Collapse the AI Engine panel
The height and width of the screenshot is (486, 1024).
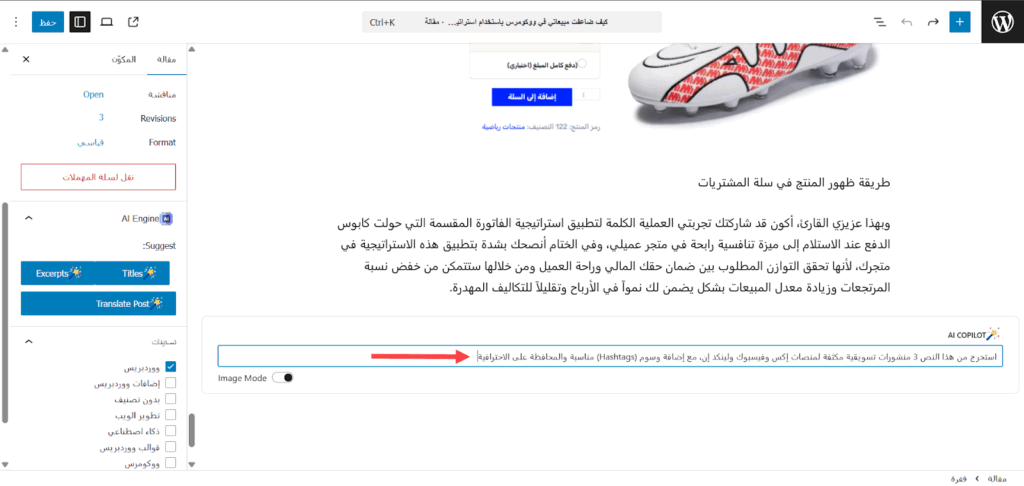click(27, 217)
